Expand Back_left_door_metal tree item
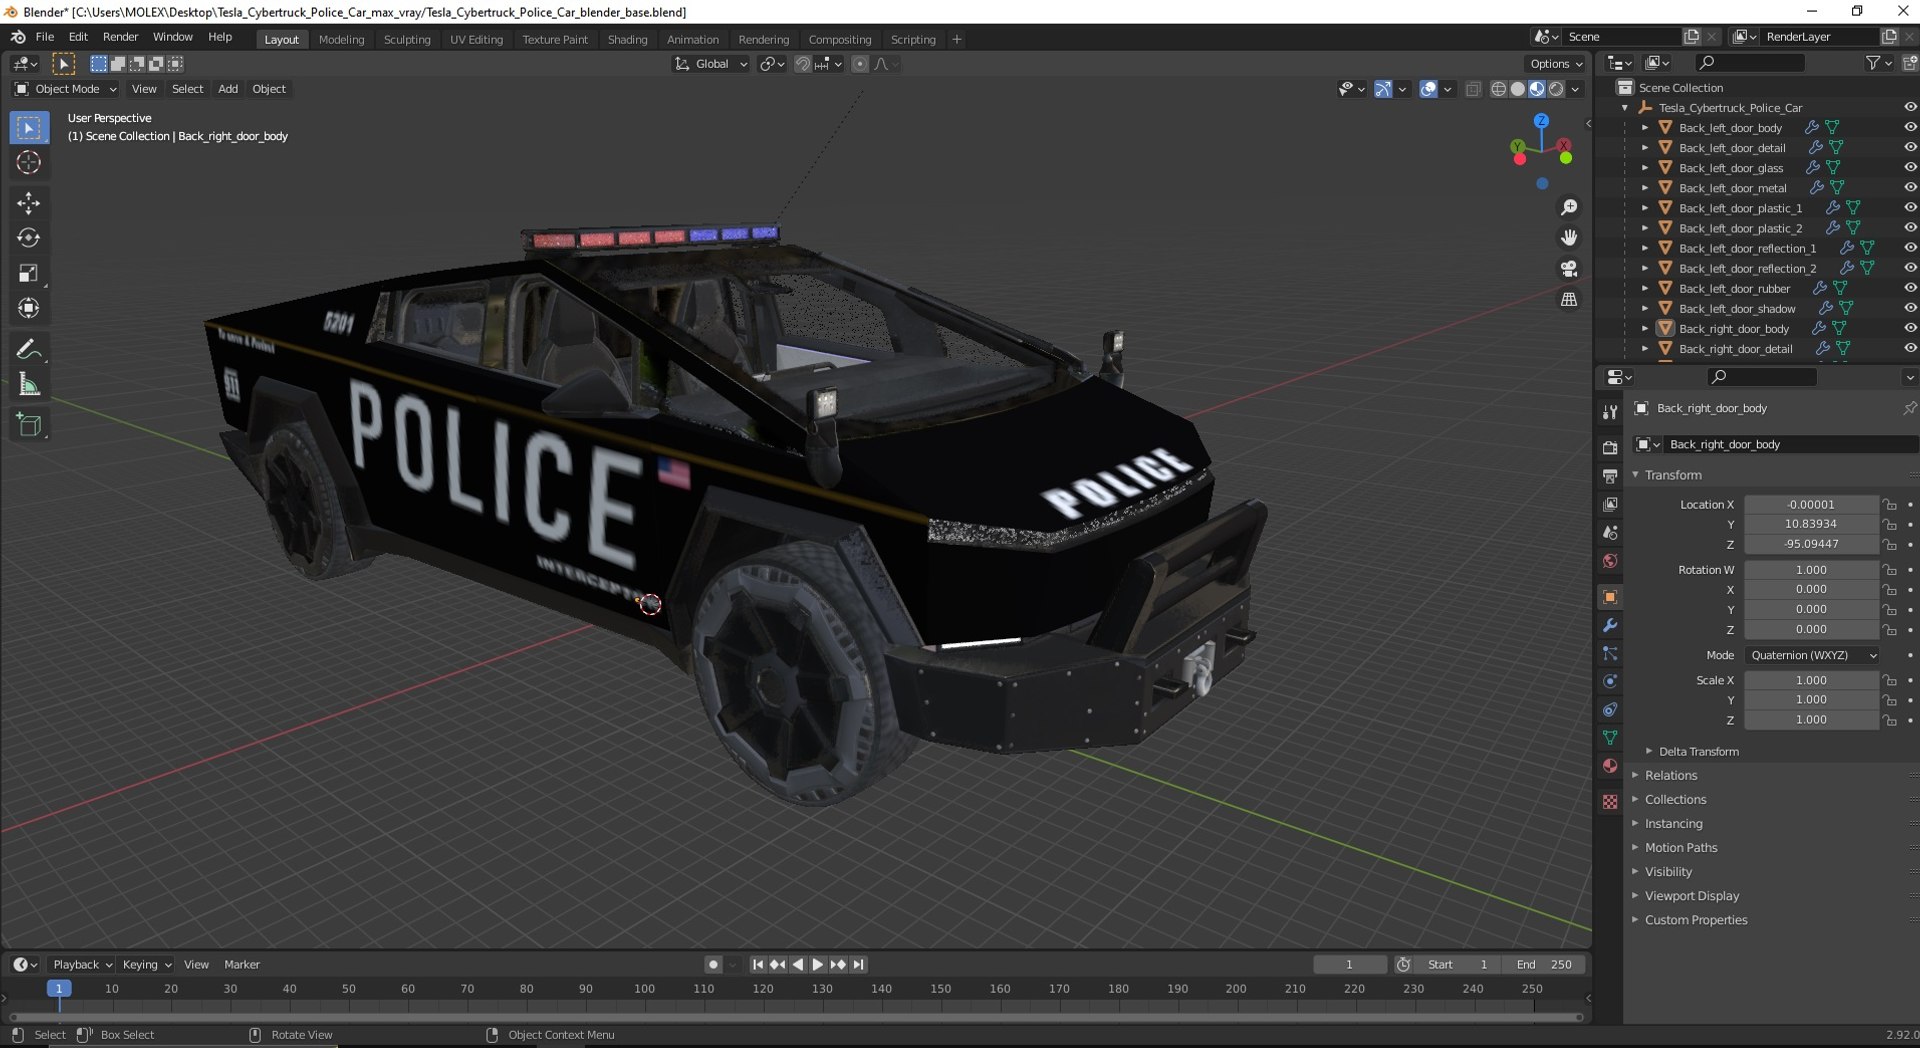This screenshot has height=1048, width=1920. pos(1645,188)
